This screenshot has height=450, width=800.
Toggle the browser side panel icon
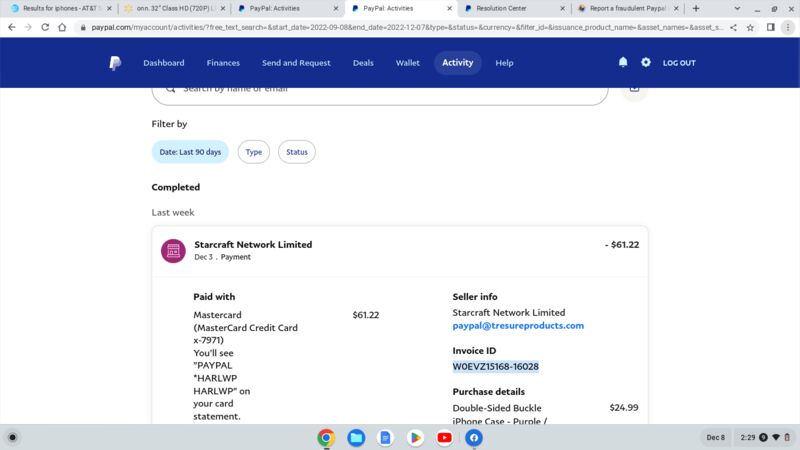point(770,28)
